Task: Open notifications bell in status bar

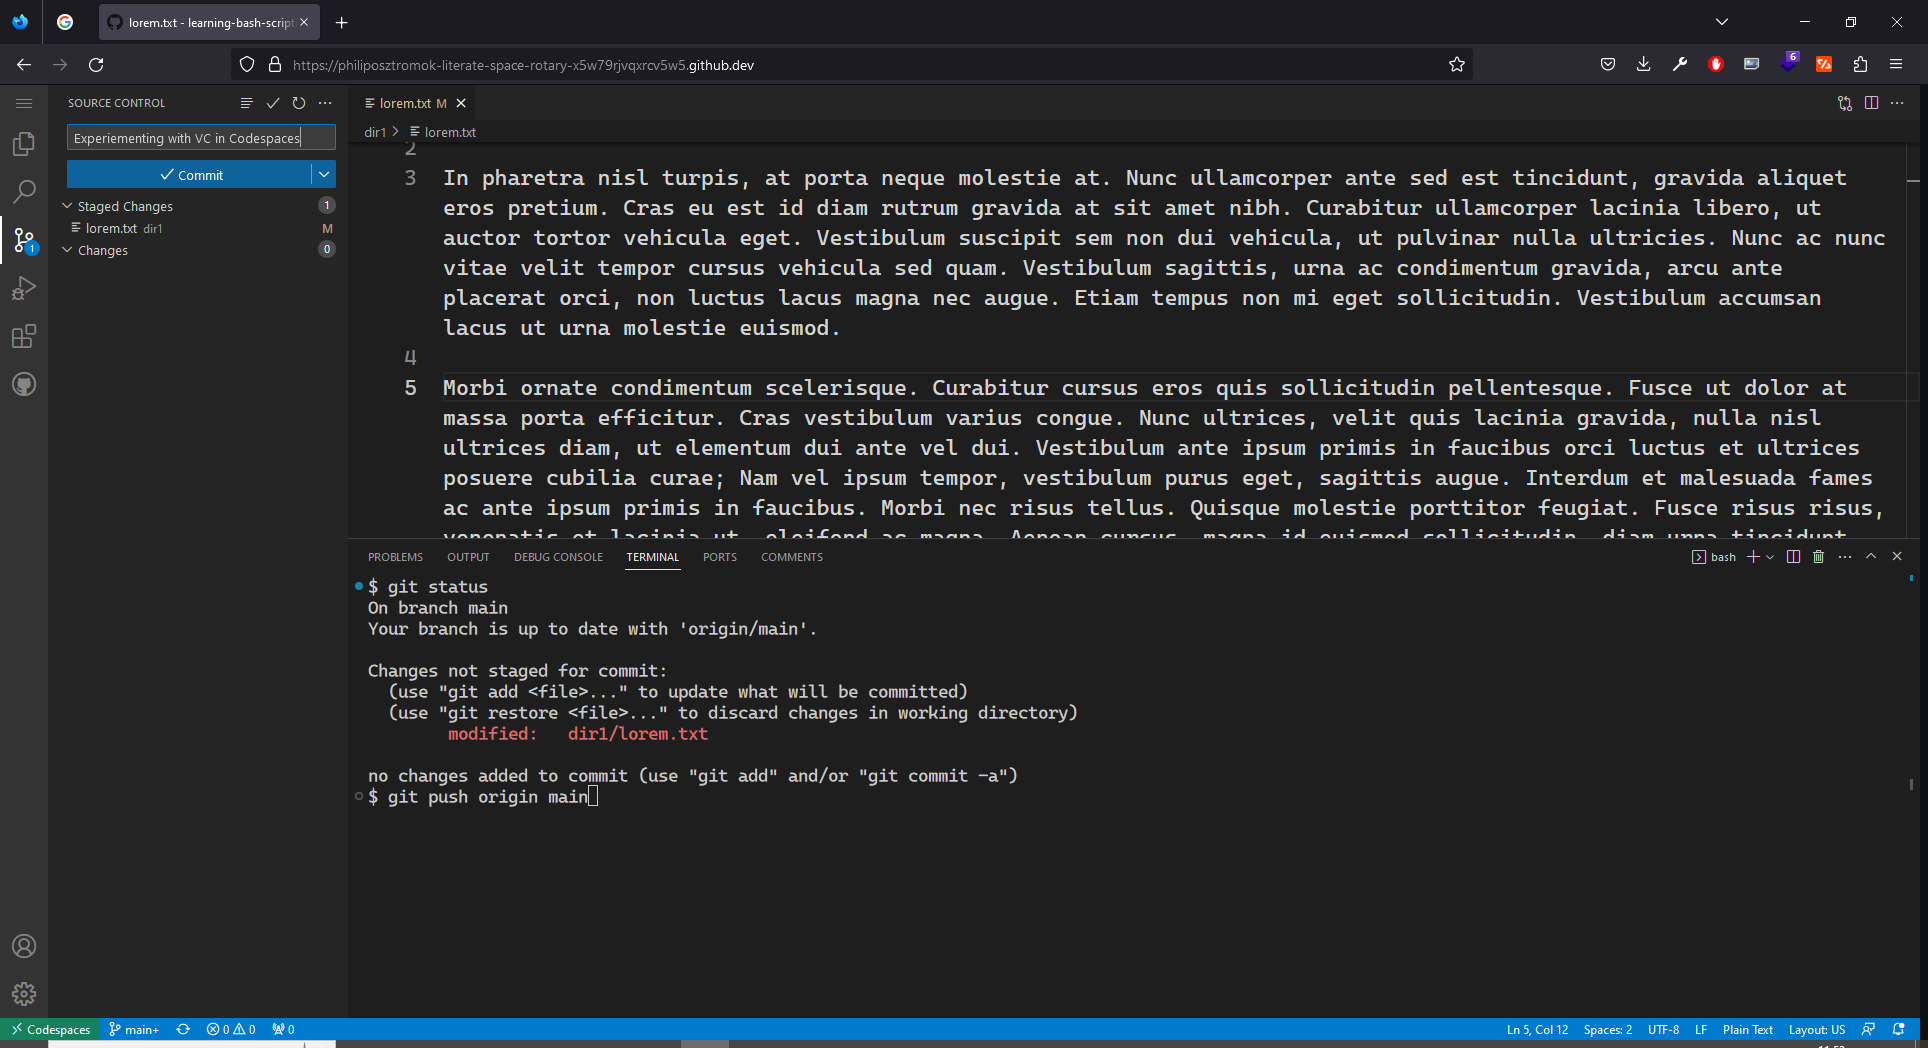Action: [x=1898, y=1029]
